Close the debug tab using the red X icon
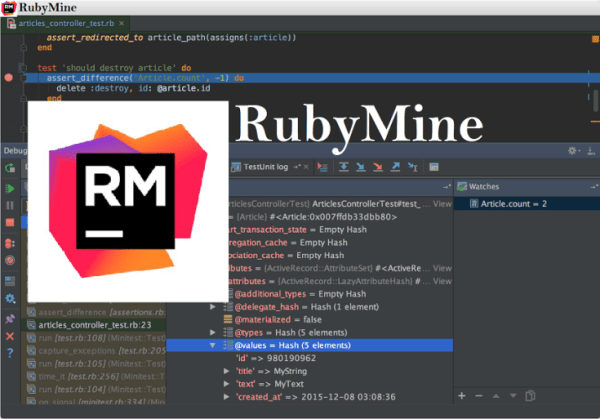Viewport: 600px width, 419px height. tap(10, 336)
